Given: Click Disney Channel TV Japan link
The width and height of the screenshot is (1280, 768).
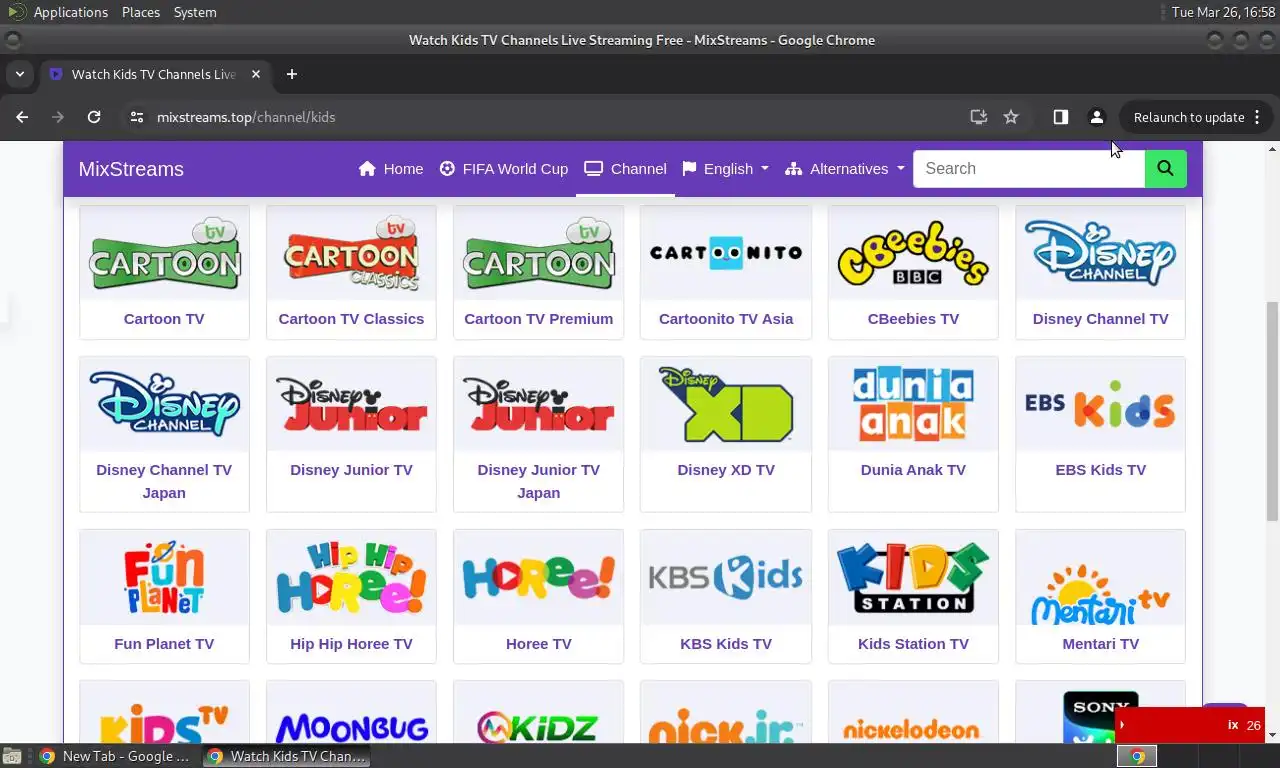Looking at the screenshot, I should (164, 481).
